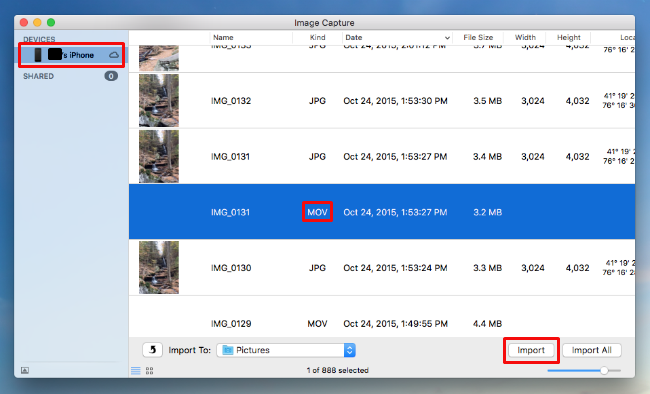Click the Image Capture window title

pos(324,23)
